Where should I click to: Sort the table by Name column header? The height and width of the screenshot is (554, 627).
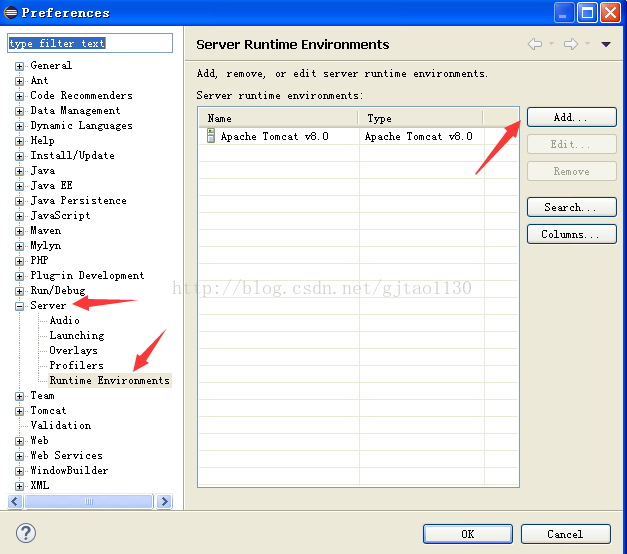[278, 118]
